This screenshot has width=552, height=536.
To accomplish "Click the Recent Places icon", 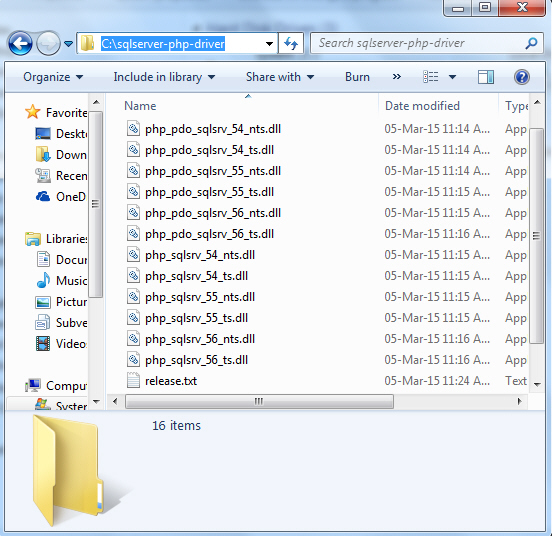I will pos(43,175).
